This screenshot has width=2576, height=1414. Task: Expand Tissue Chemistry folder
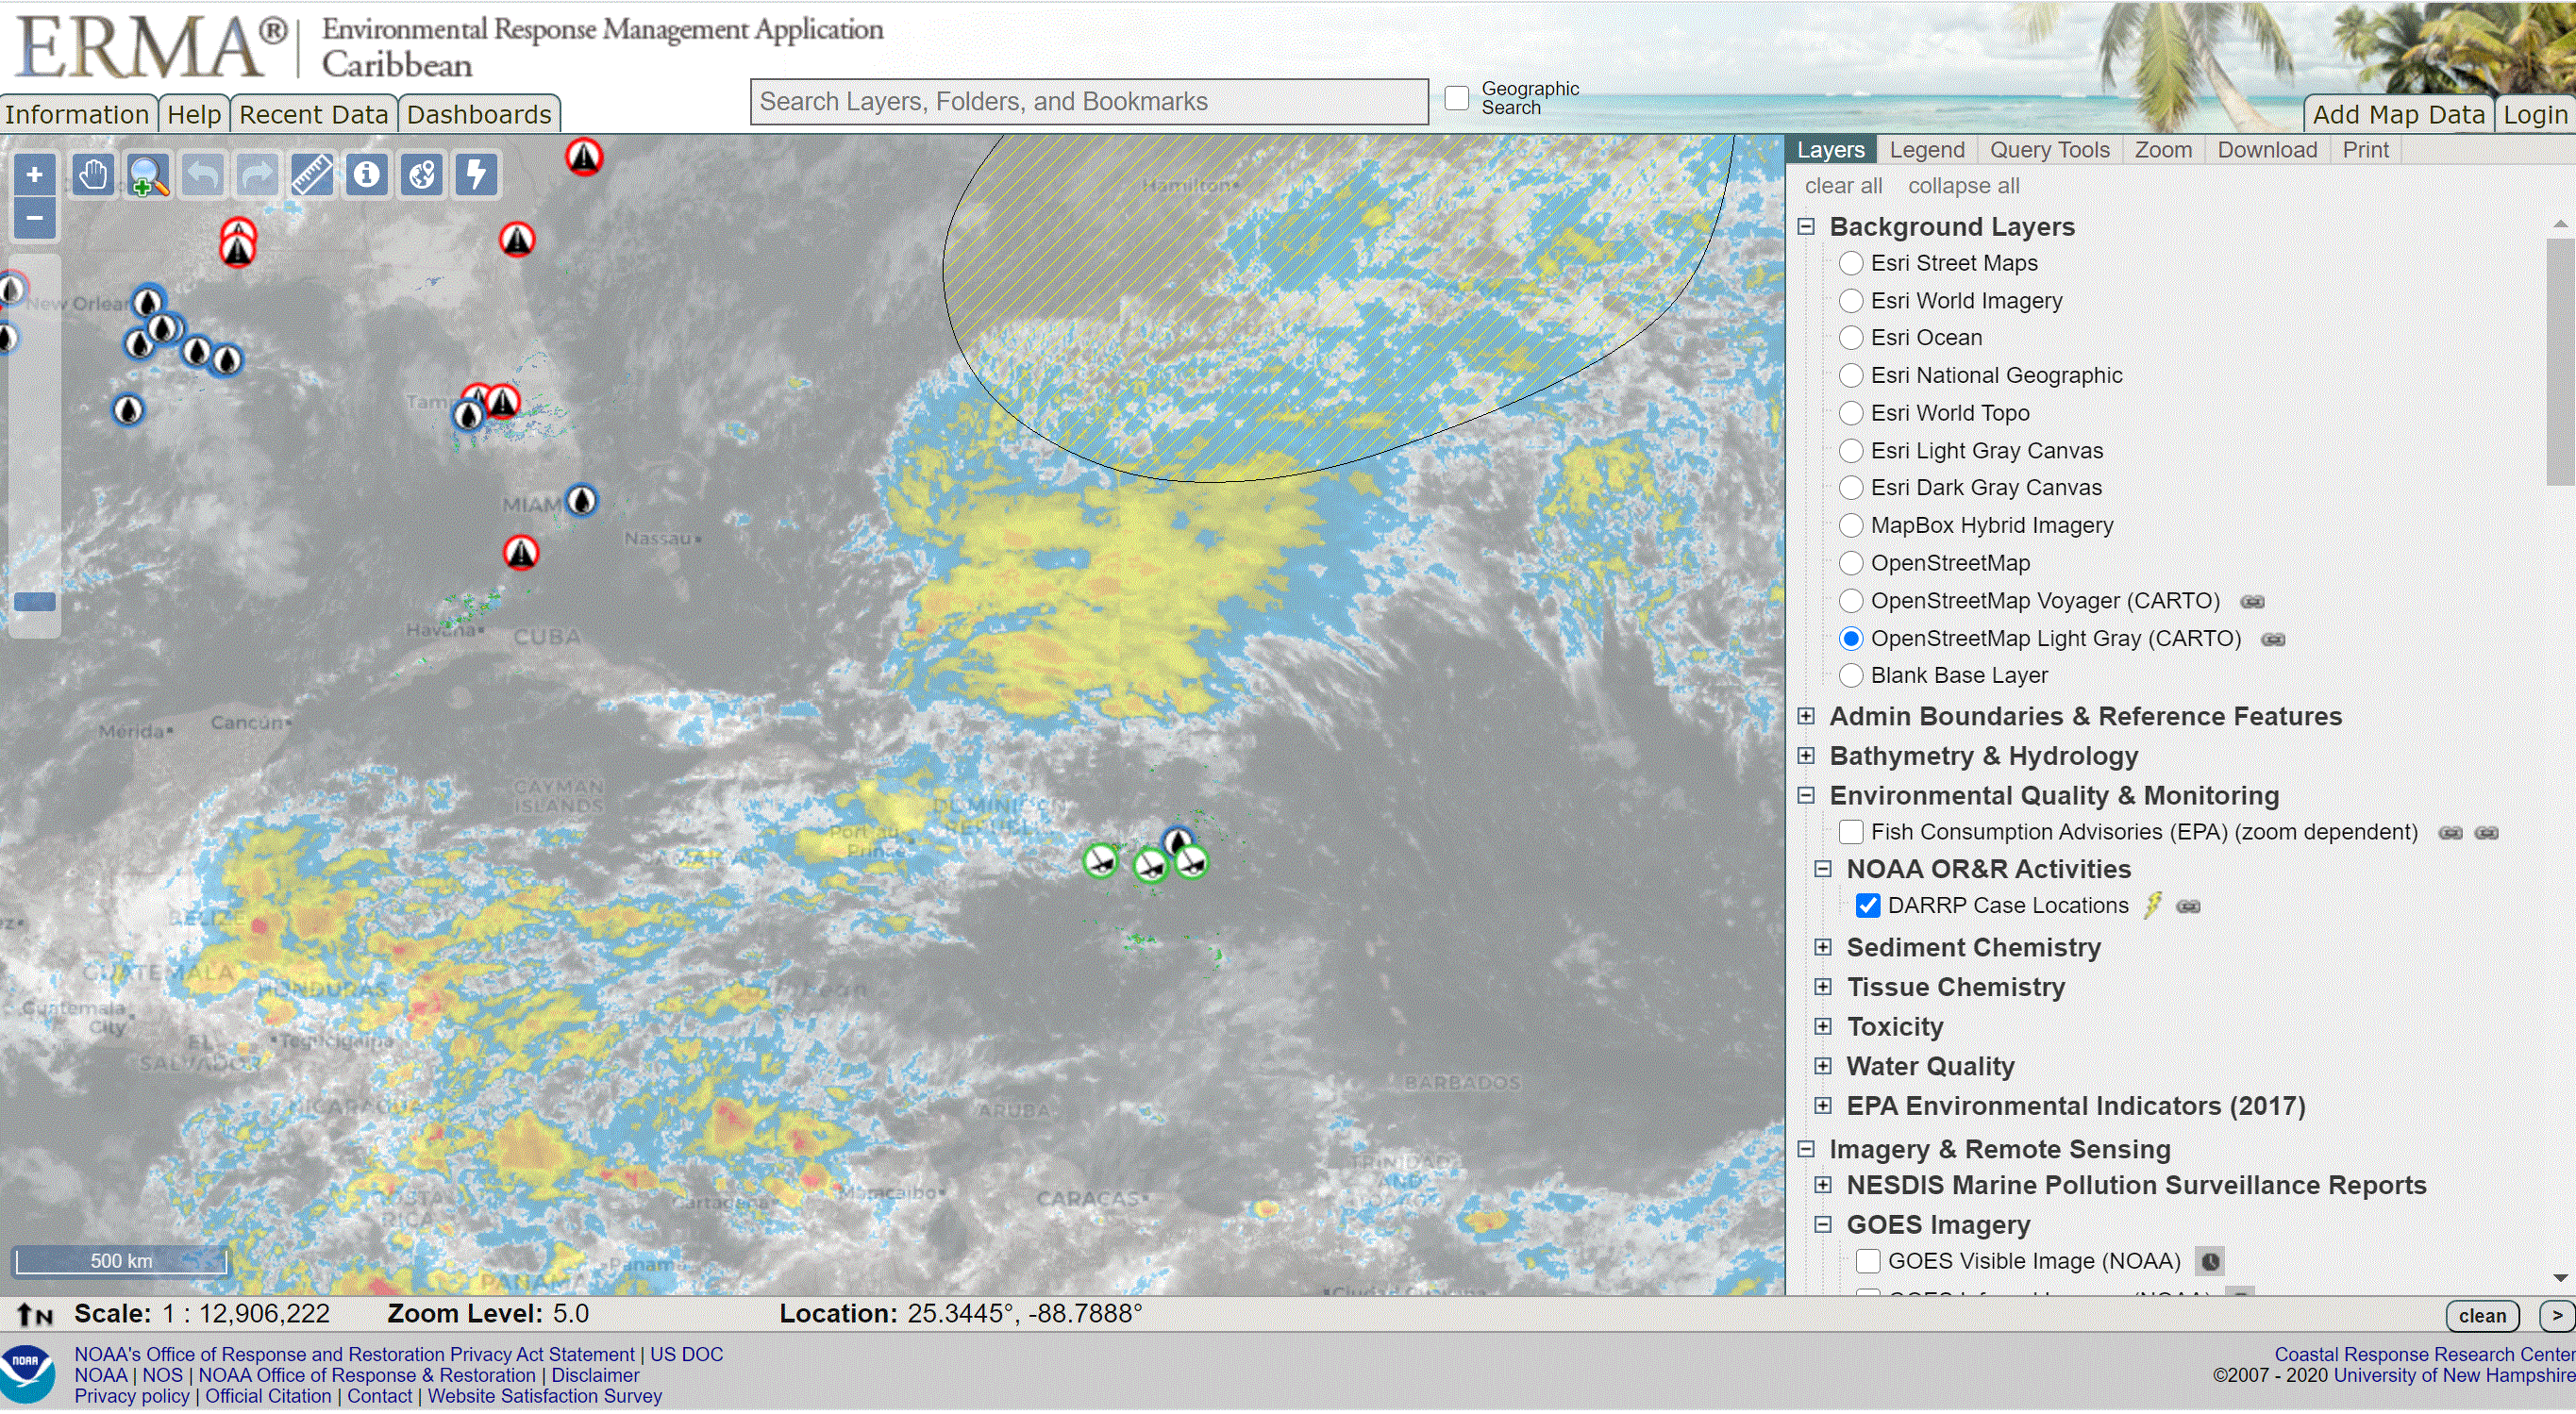click(x=1823, y=988)
